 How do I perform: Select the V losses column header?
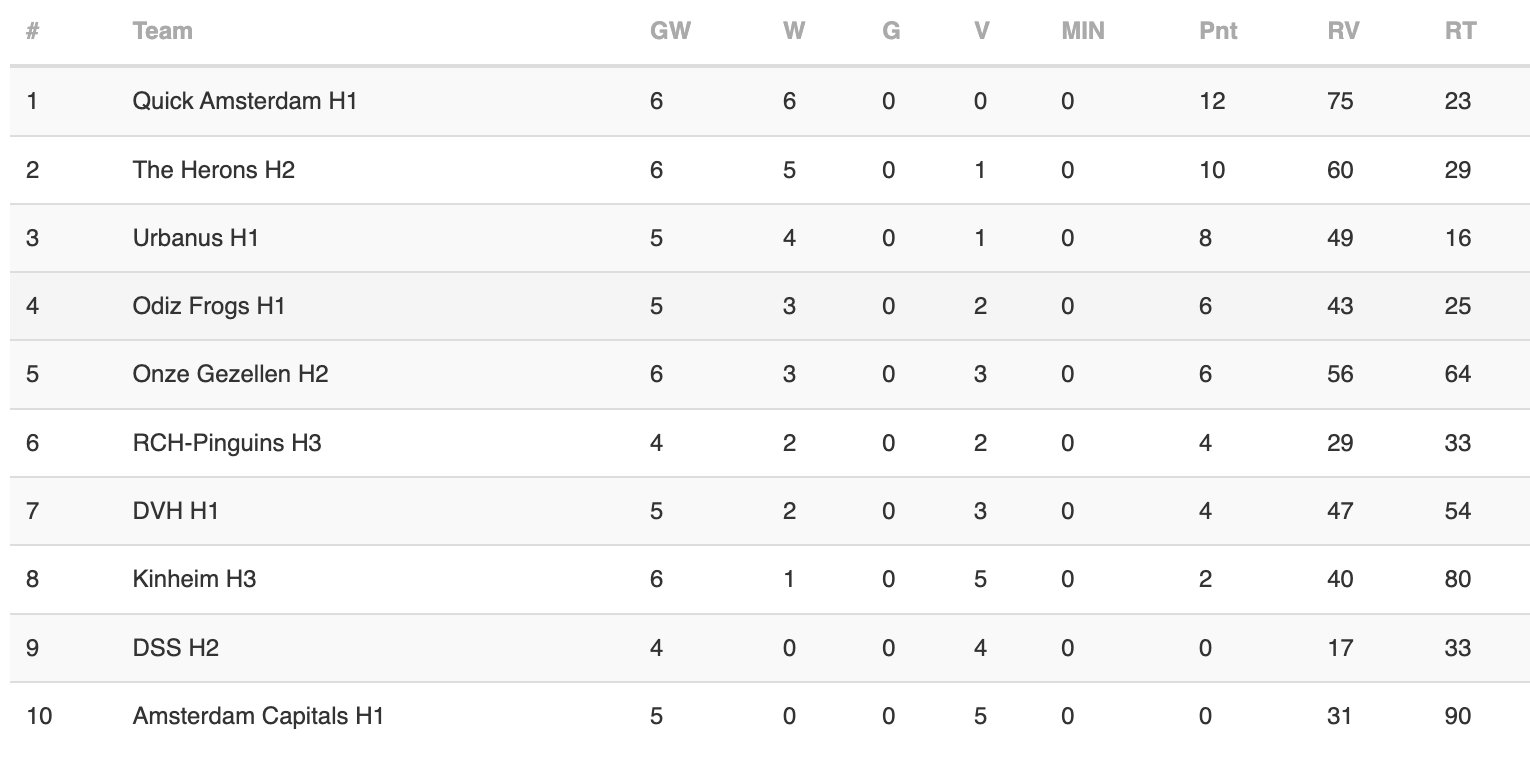click(982, 31)
